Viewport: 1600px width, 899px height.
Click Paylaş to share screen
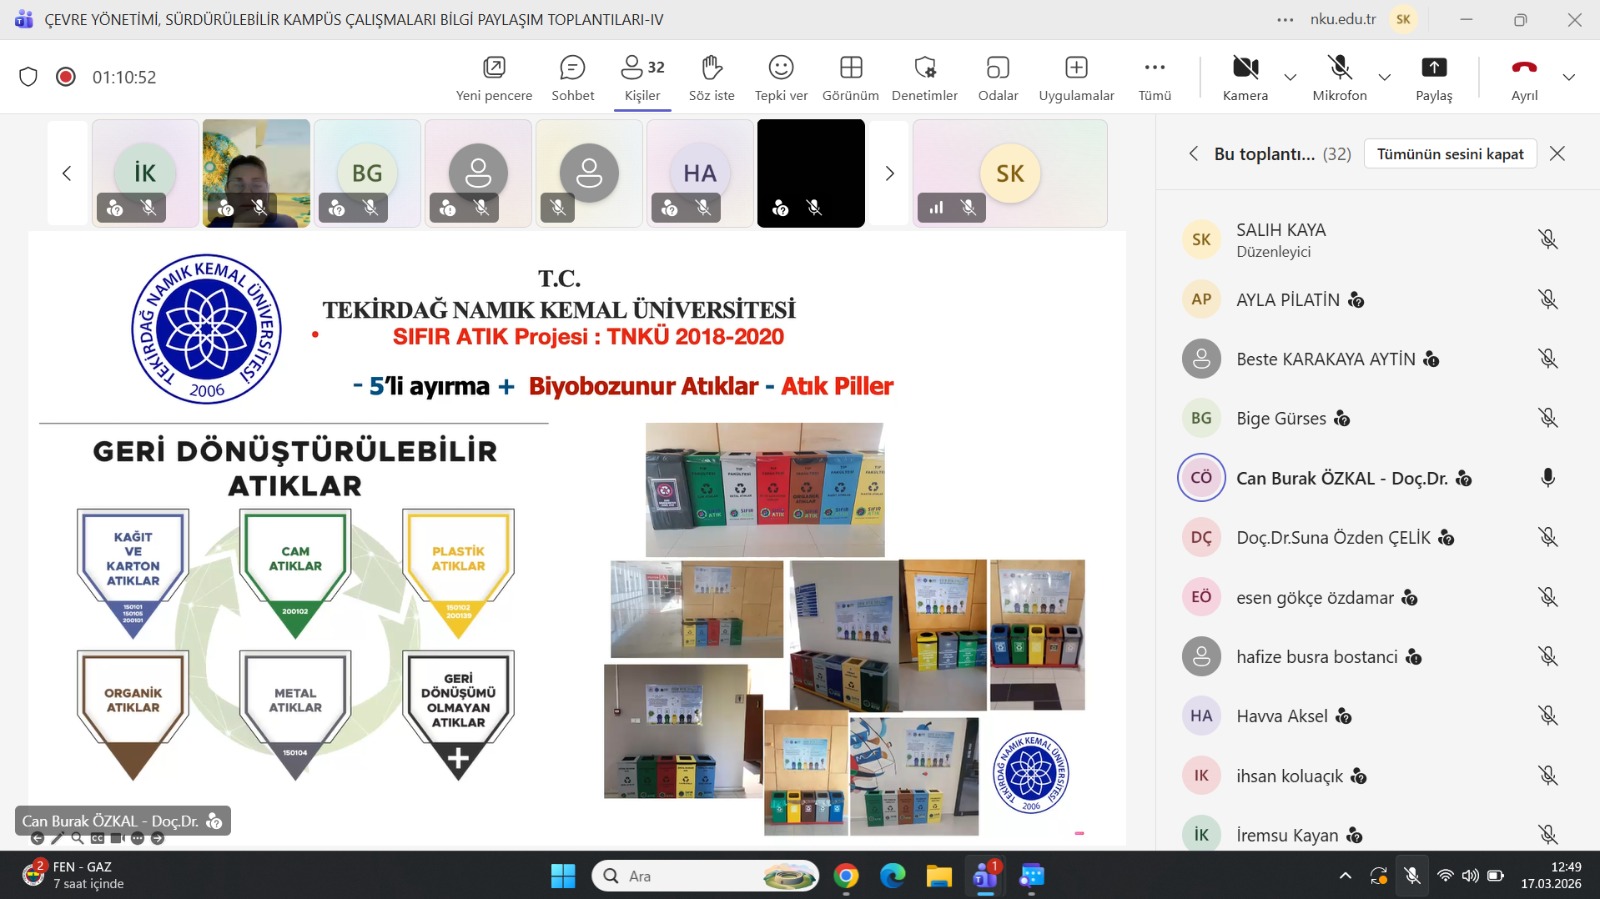pyautogui.click(x=1434, y=78)
